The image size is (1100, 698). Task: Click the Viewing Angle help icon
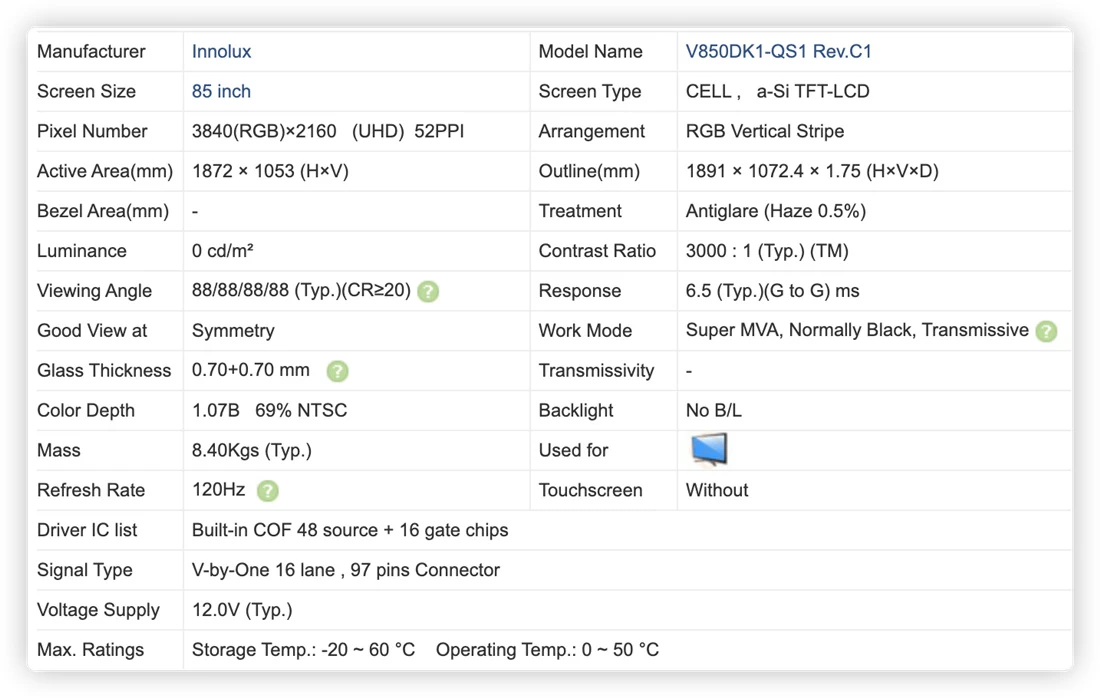(428, 291)
